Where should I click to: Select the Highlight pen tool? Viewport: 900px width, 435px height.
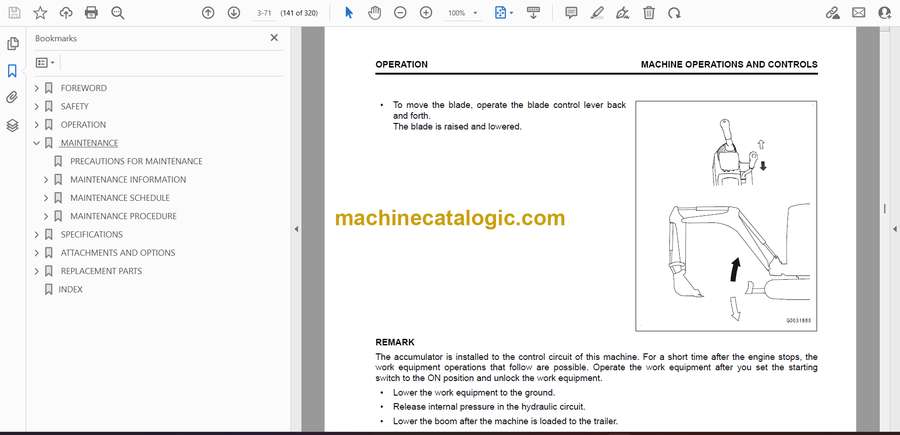[597, 13]
